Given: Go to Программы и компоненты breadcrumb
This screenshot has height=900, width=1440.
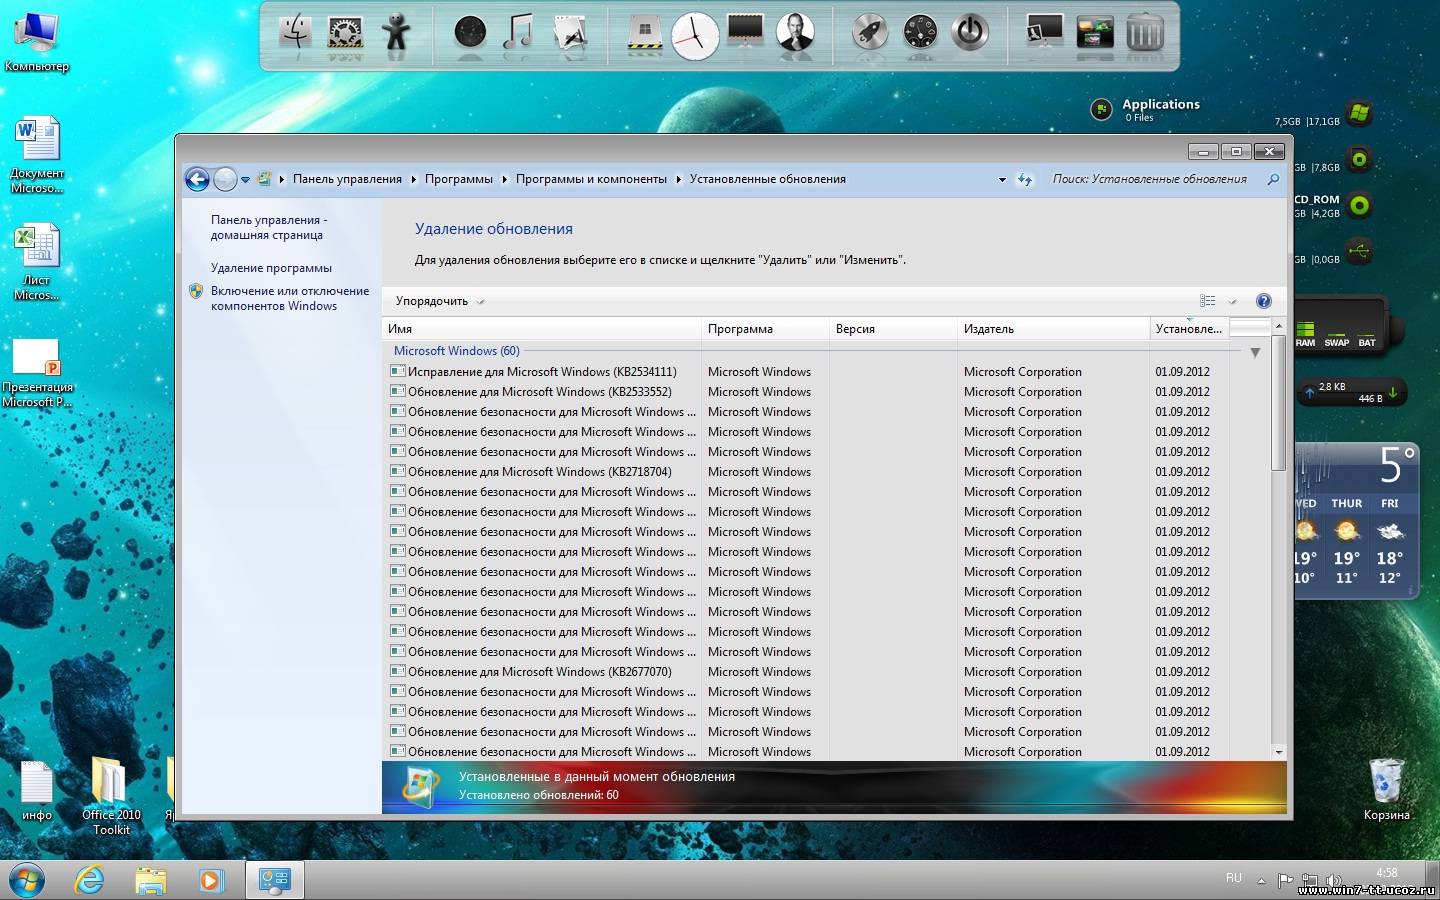Looking at the screenshot, I should point(591,179).
